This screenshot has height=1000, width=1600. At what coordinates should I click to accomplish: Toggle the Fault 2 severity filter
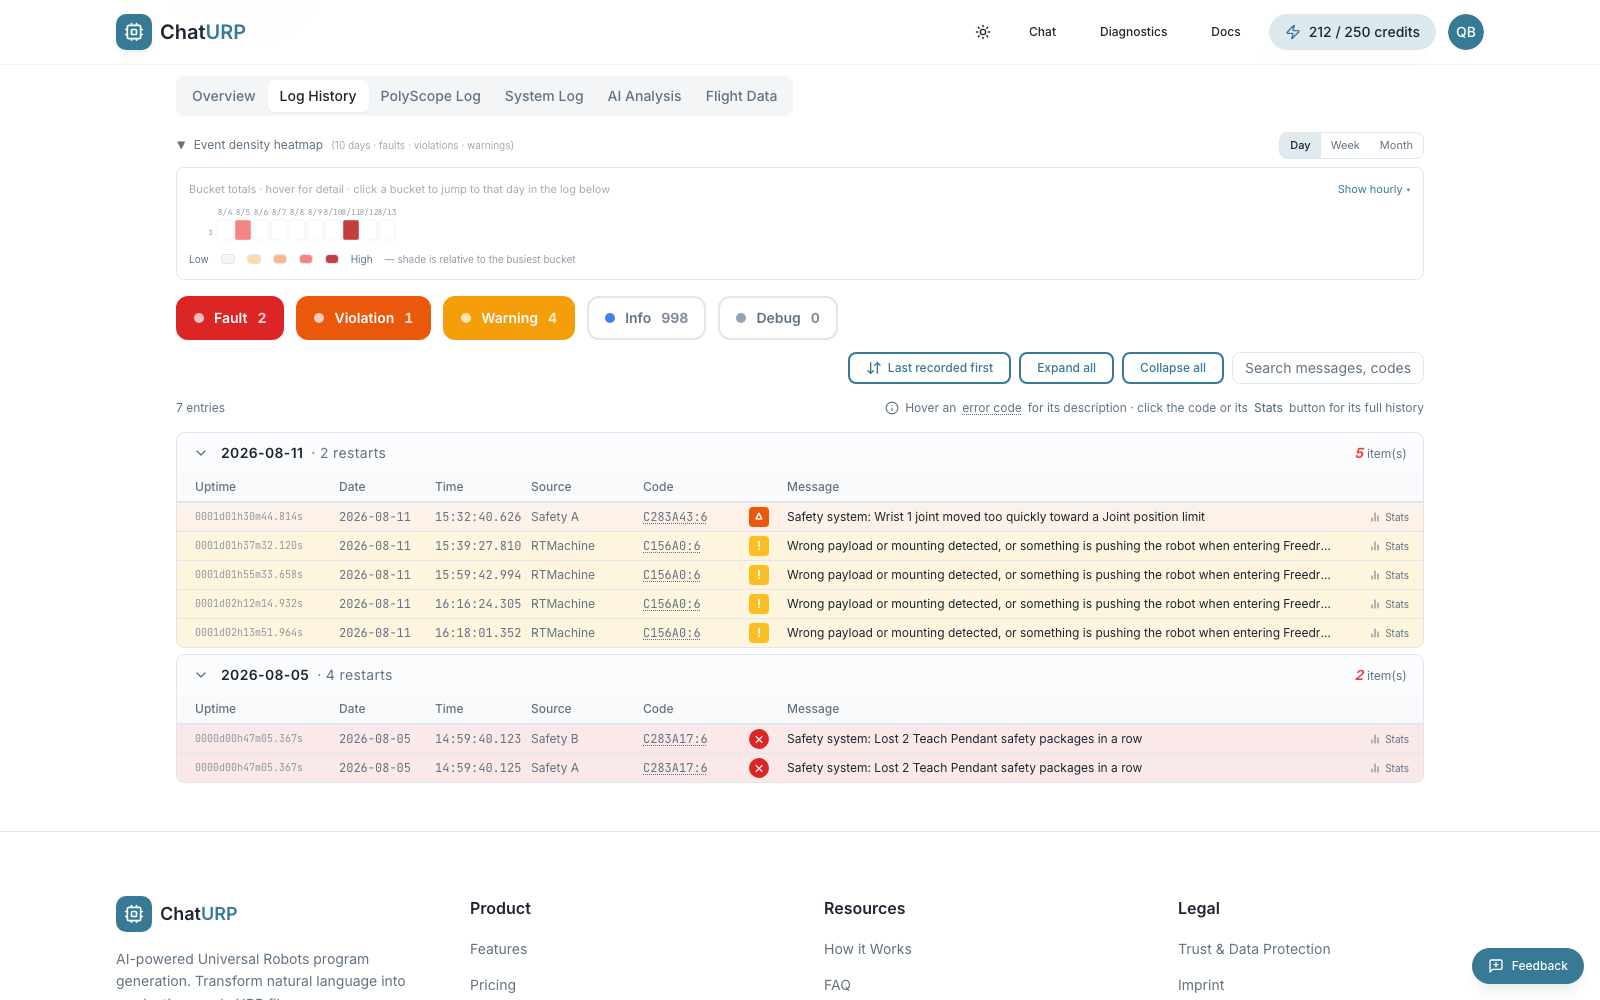pyautogui.click(x=230, y=318)
